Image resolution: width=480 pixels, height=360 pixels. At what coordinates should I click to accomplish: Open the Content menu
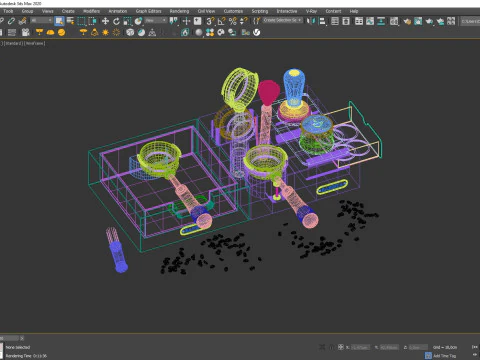click(x=333, y=11)
